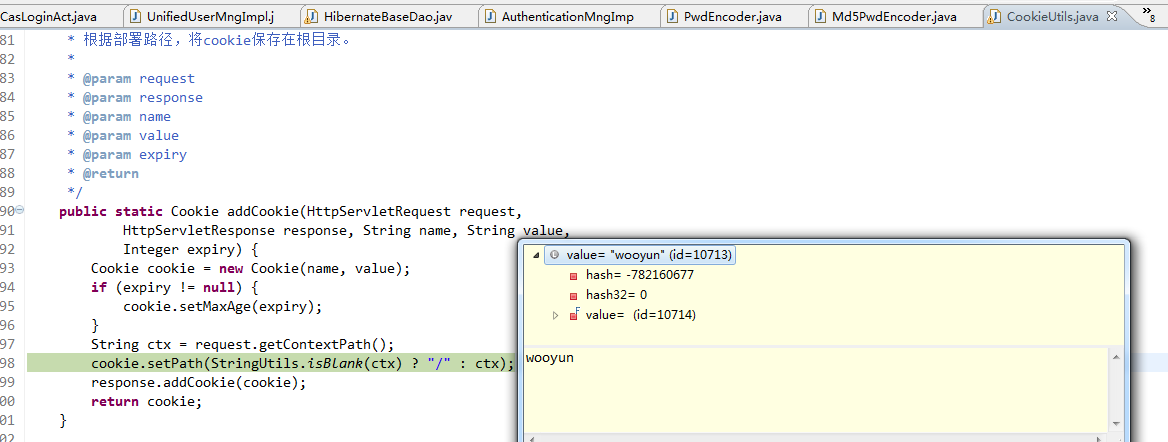This screenshot has width=1168, height=442.
Task: Select the hash= -782160677 field row
Action: pos(639,275)
